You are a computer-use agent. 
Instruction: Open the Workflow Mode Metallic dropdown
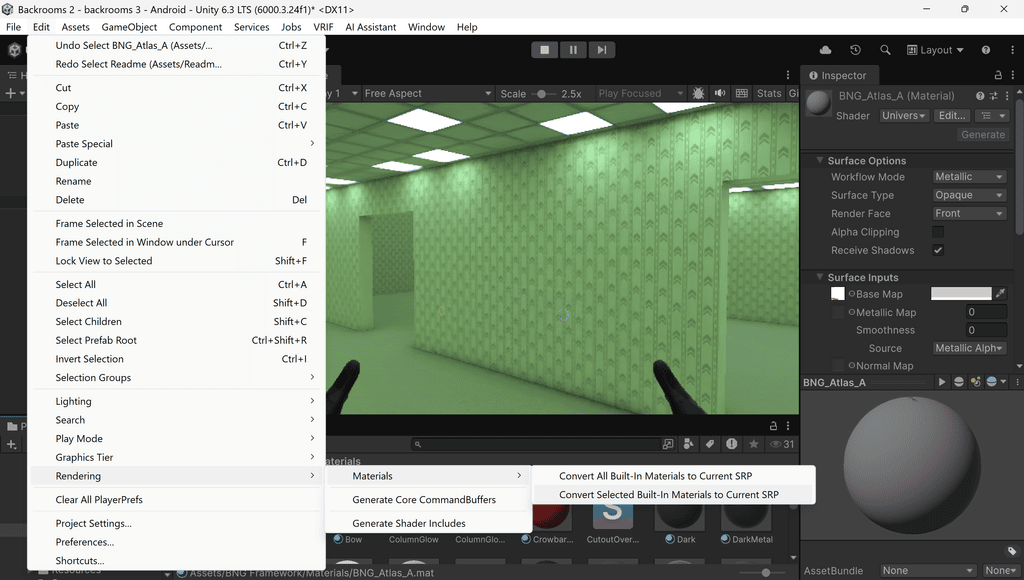pos(969,177)
